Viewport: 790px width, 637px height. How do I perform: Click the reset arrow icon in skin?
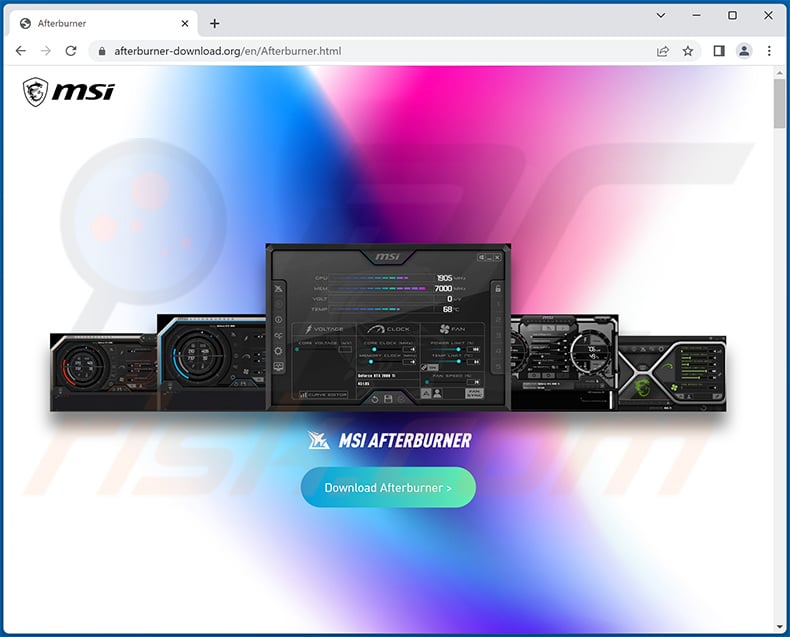tap(375, 399)
